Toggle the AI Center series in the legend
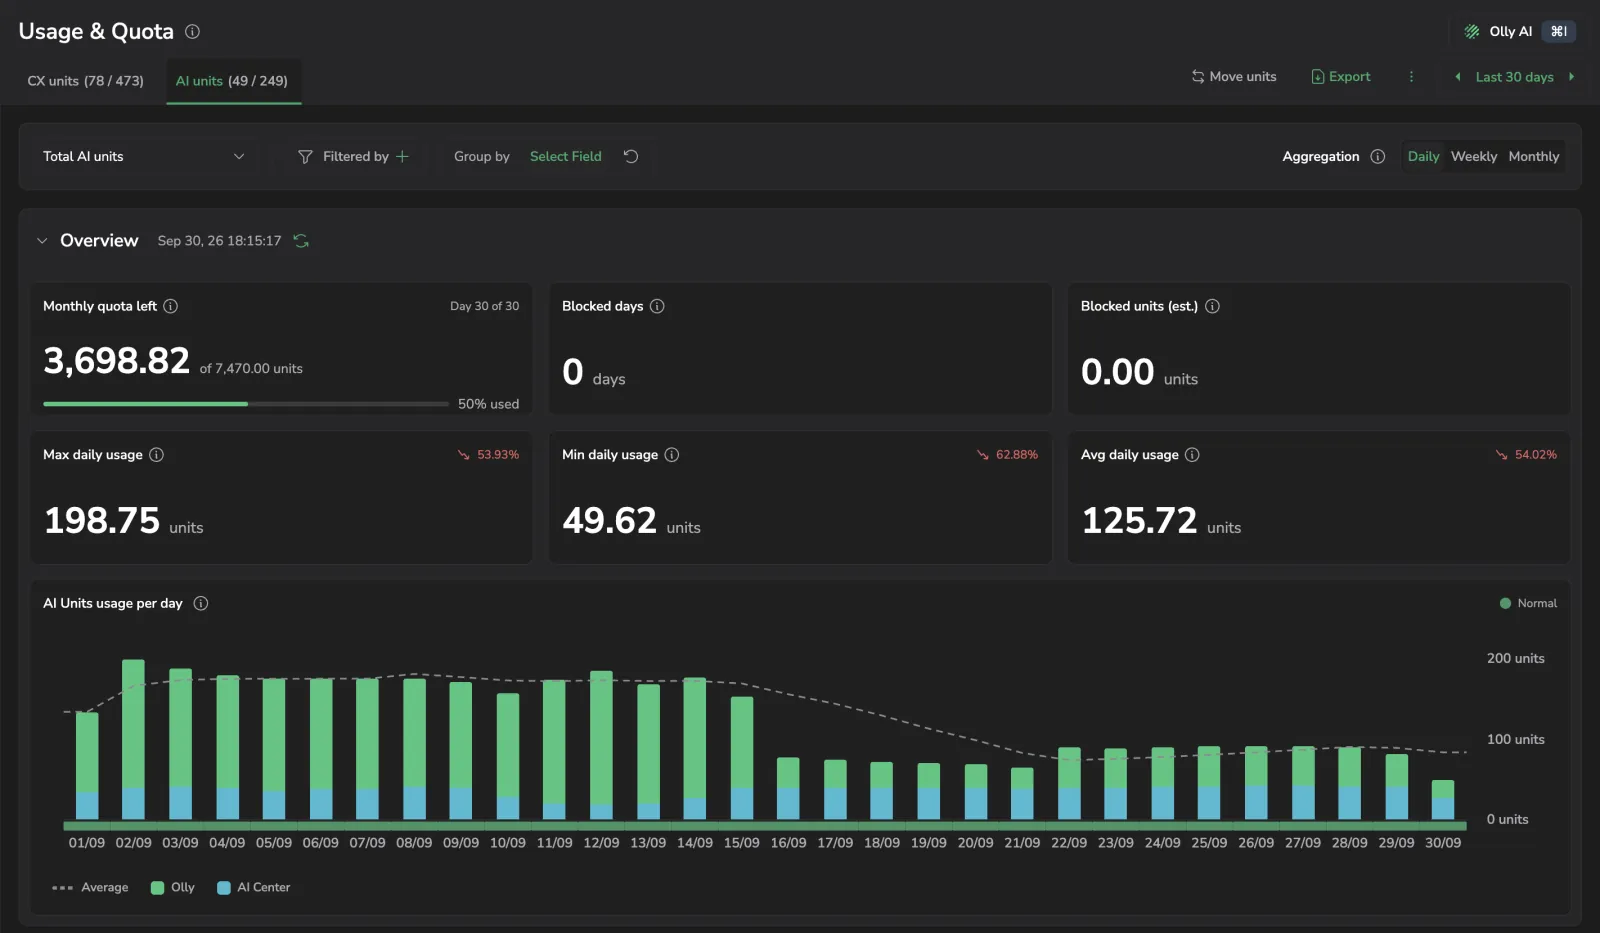 click(254, 888)
